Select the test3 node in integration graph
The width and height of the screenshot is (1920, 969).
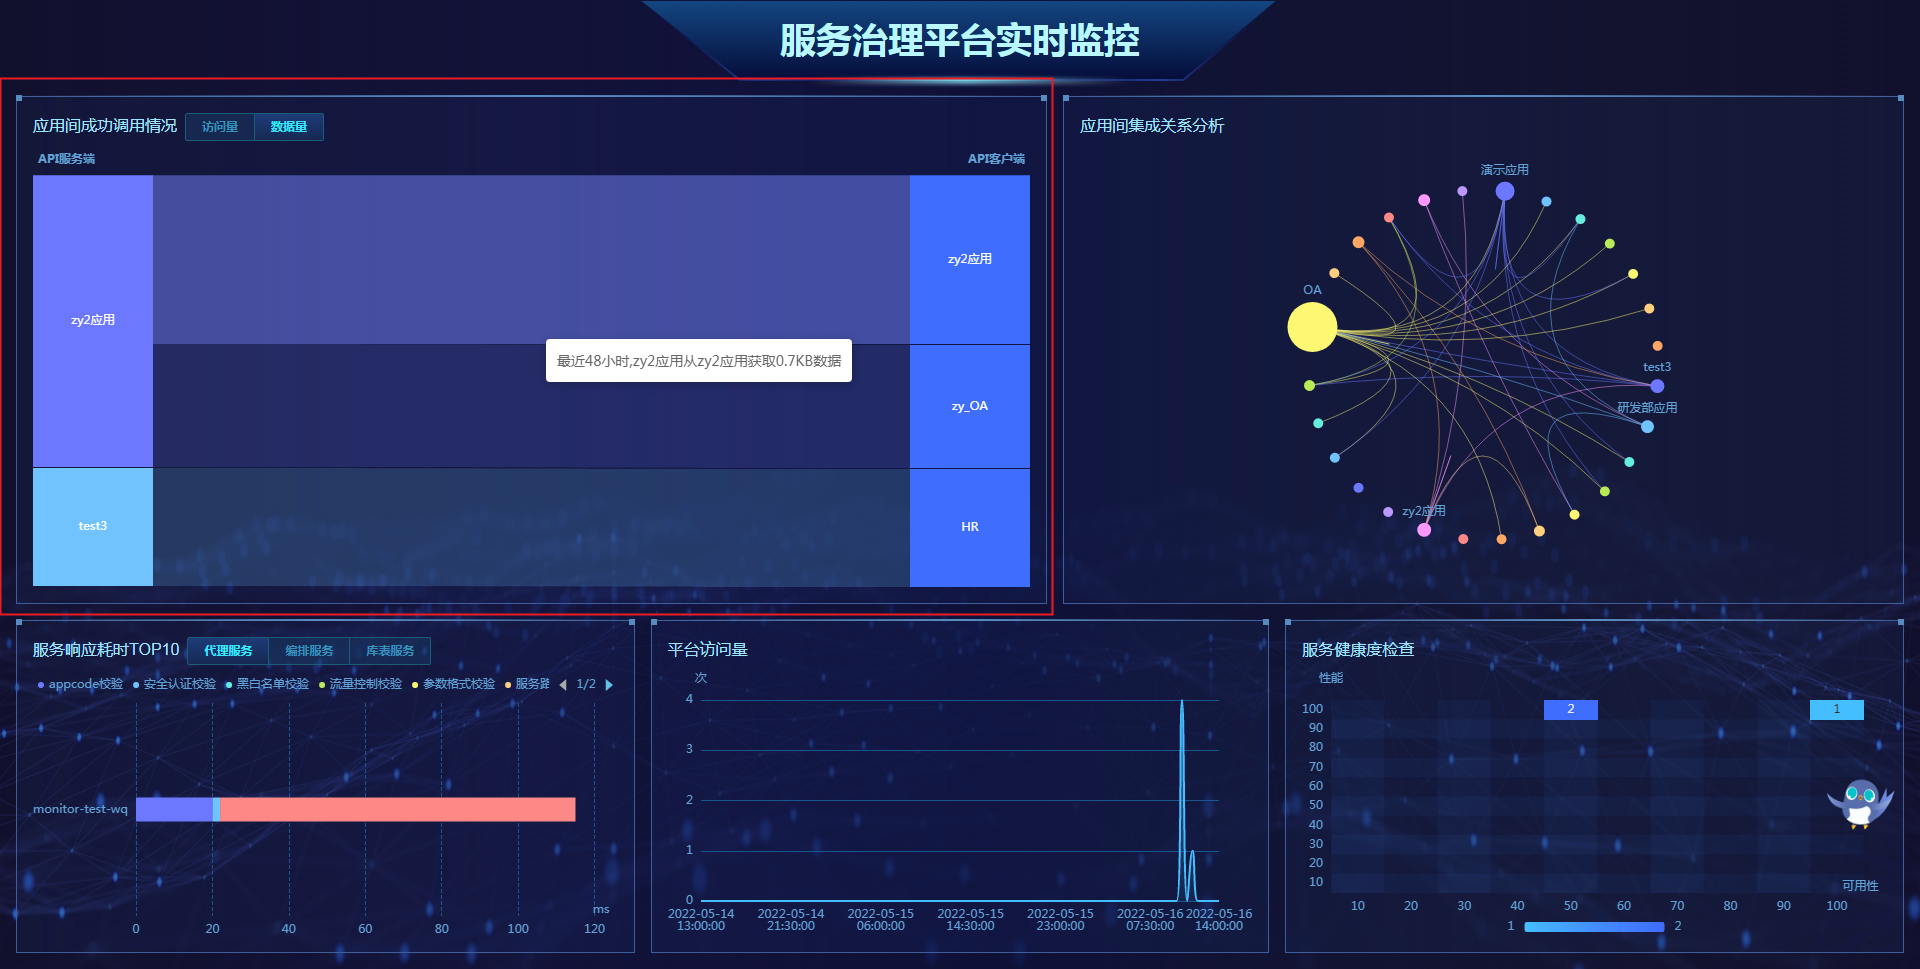point(1657,388)
